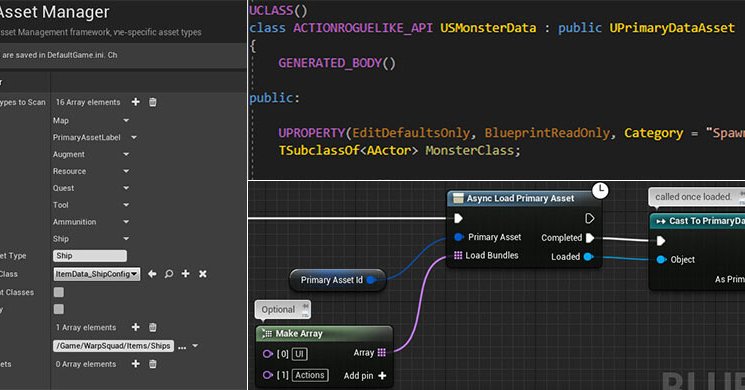Click UPROPERTY macro in the code
745x390 pixels.
[x=312, y=133]
